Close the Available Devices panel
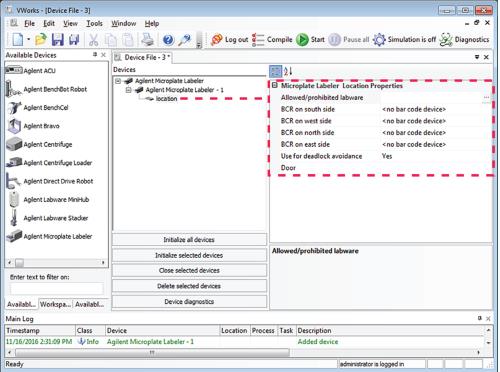500x372 pixels. [x=103, y=55]
